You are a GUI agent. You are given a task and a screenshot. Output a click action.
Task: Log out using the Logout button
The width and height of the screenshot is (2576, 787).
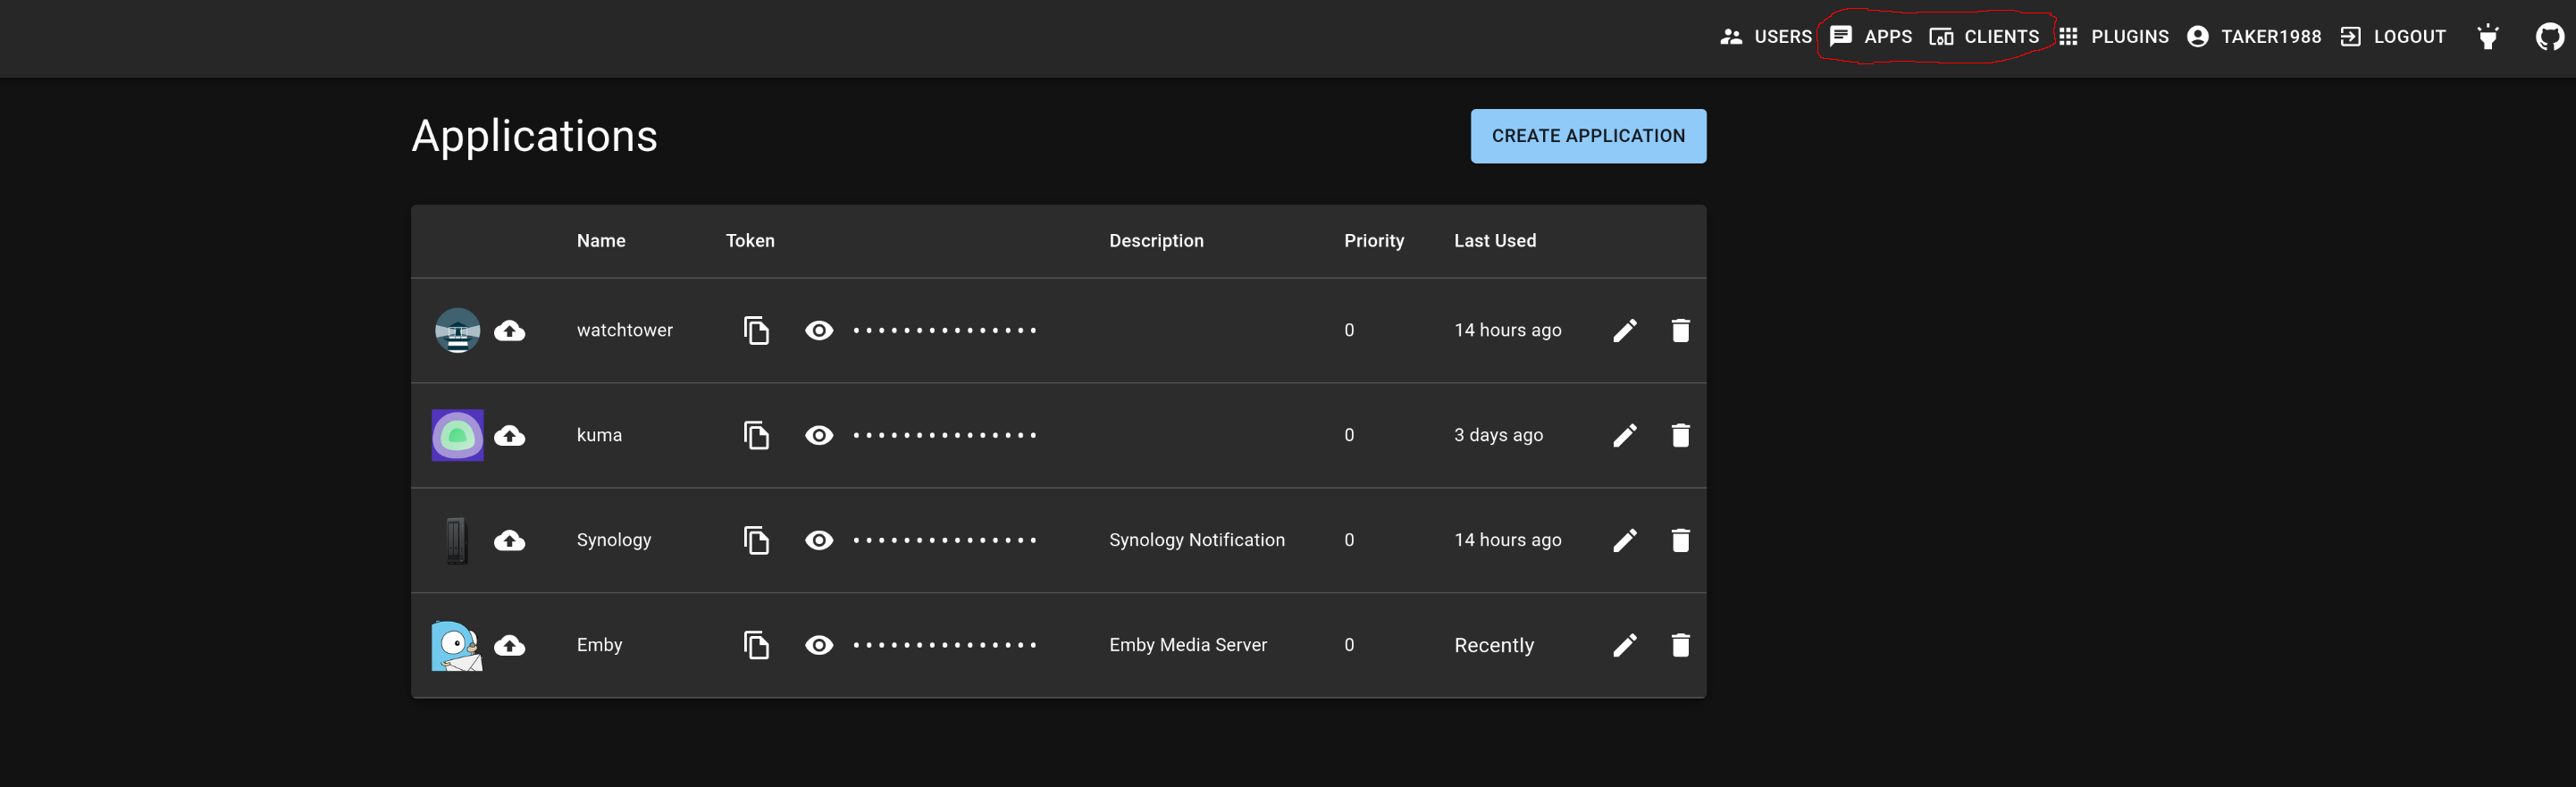tap(2393, 37)
